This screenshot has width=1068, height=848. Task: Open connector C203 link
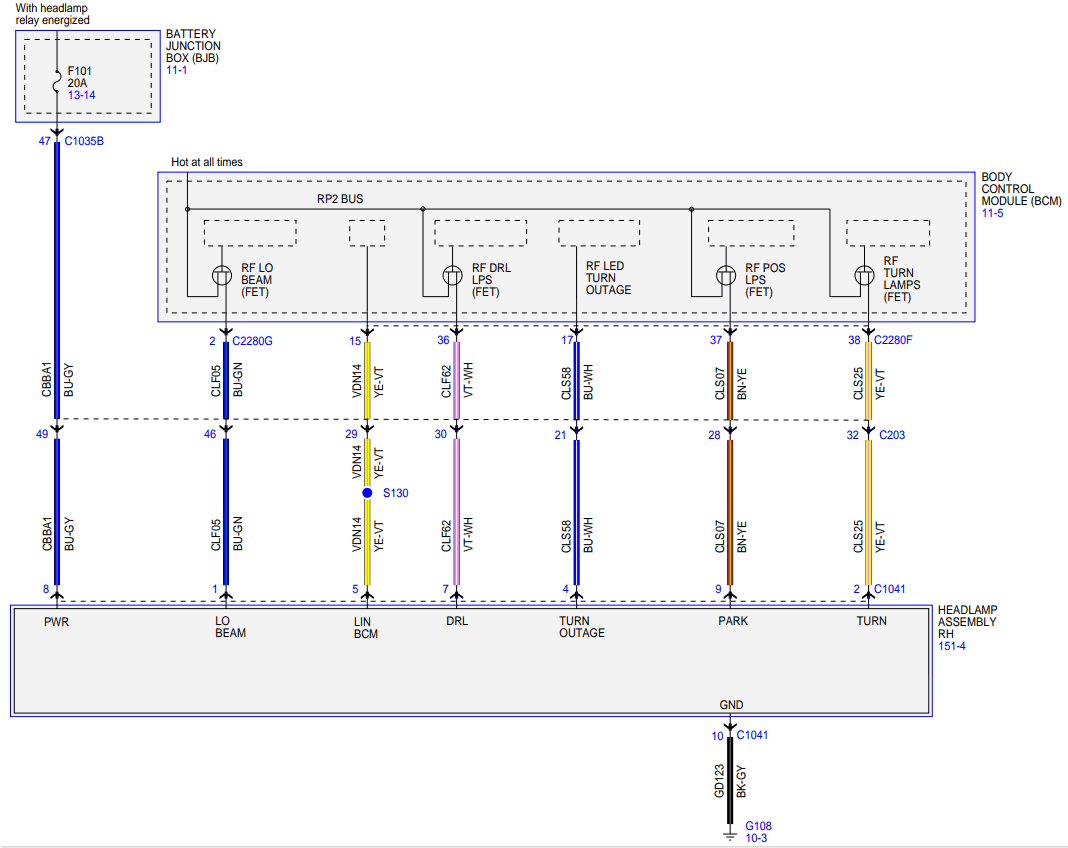click(x=892, y=435)
